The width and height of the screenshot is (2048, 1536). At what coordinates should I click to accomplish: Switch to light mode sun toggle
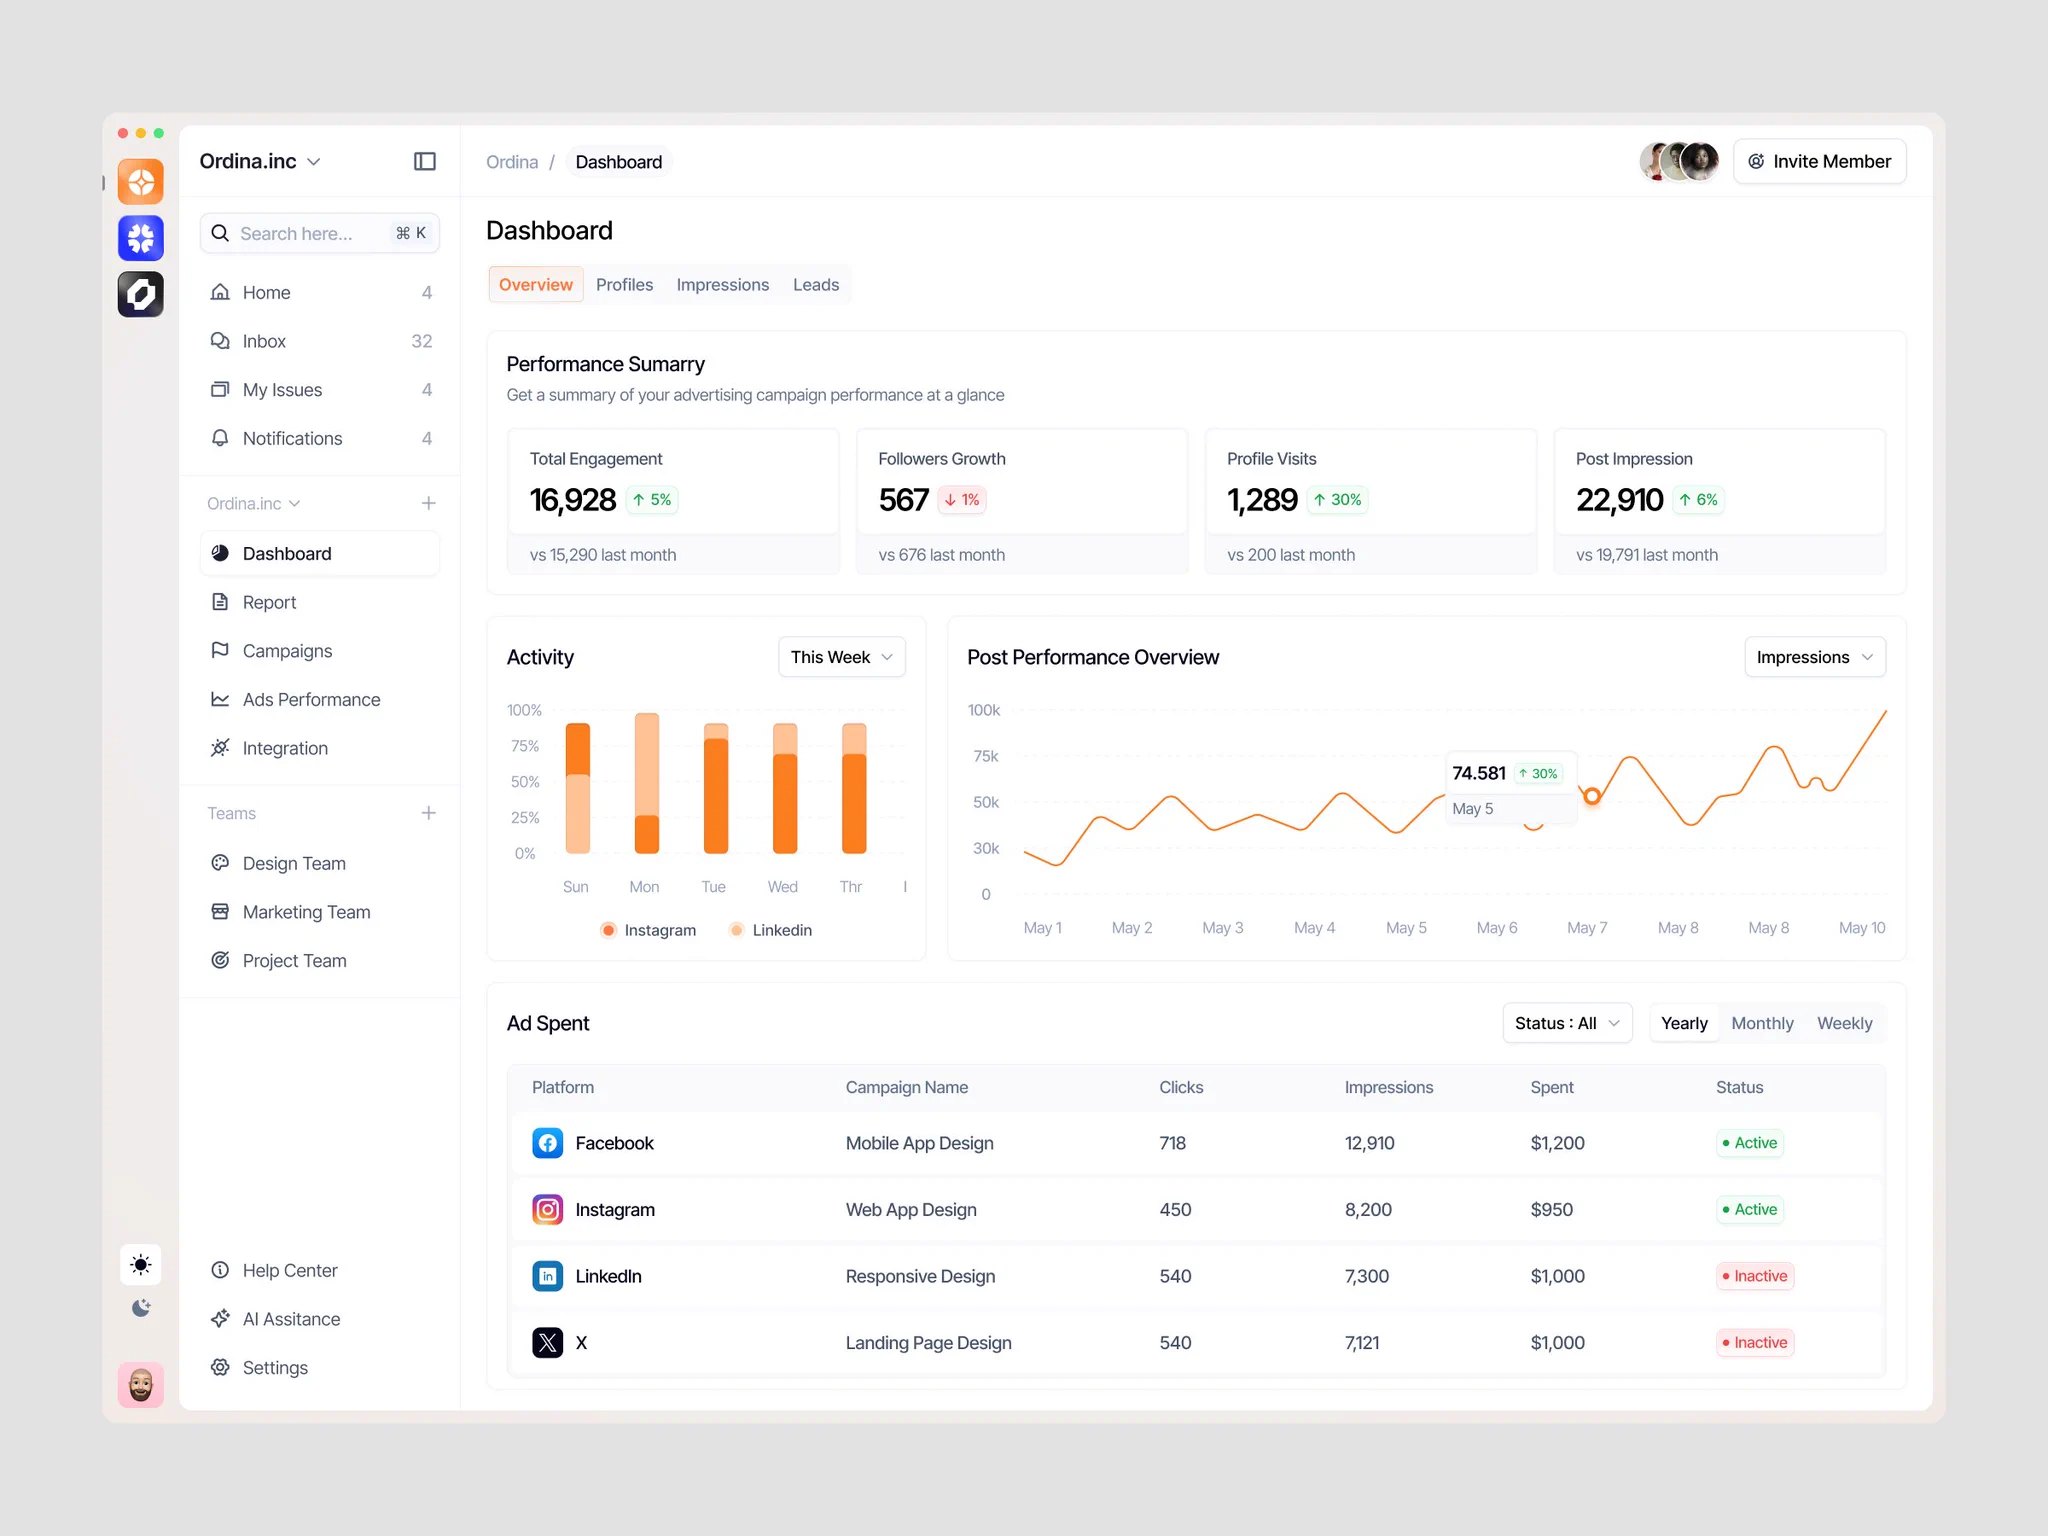coord(141,1264)
